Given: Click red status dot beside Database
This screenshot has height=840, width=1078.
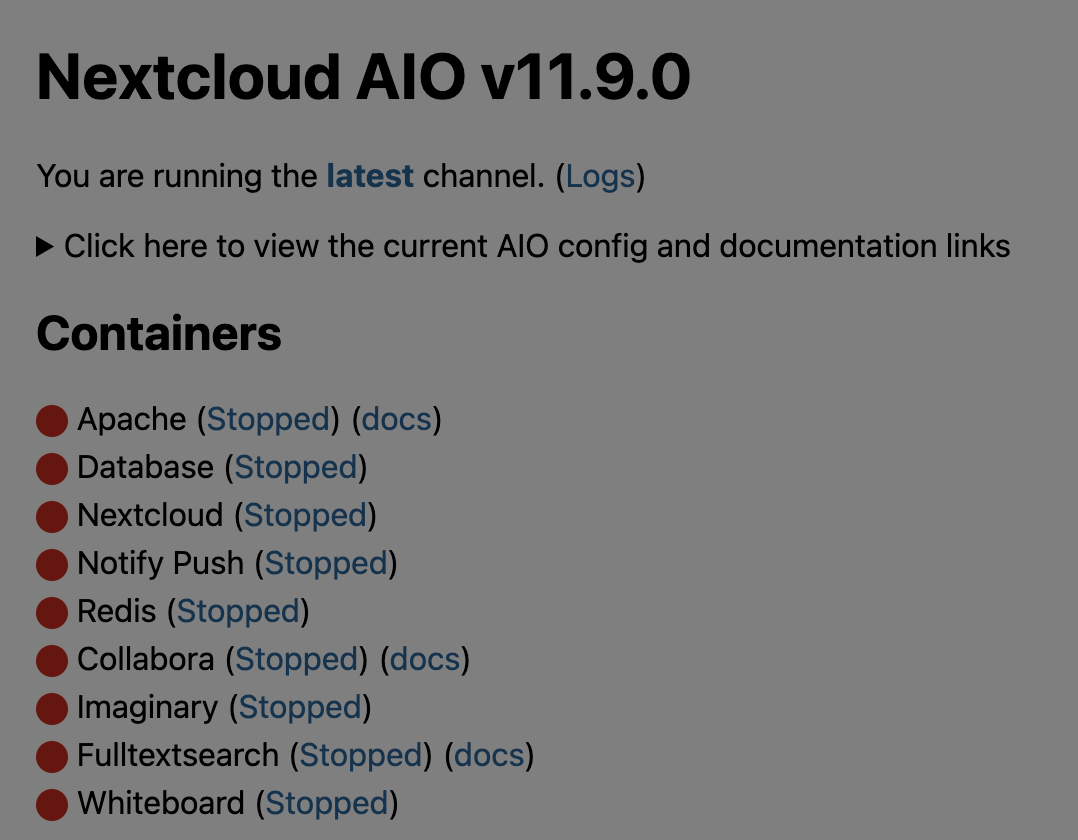Looking at the screenshot, I should (52, 469).
